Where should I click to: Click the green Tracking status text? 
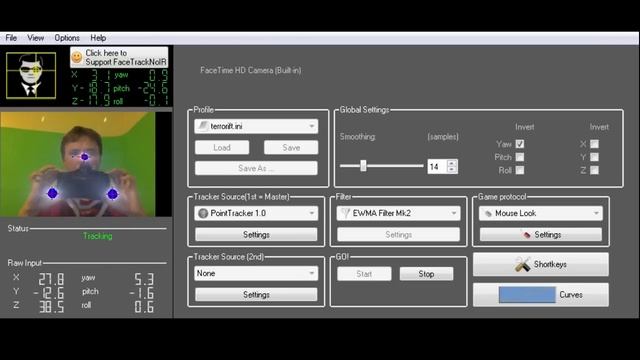(x=98, y=236)
